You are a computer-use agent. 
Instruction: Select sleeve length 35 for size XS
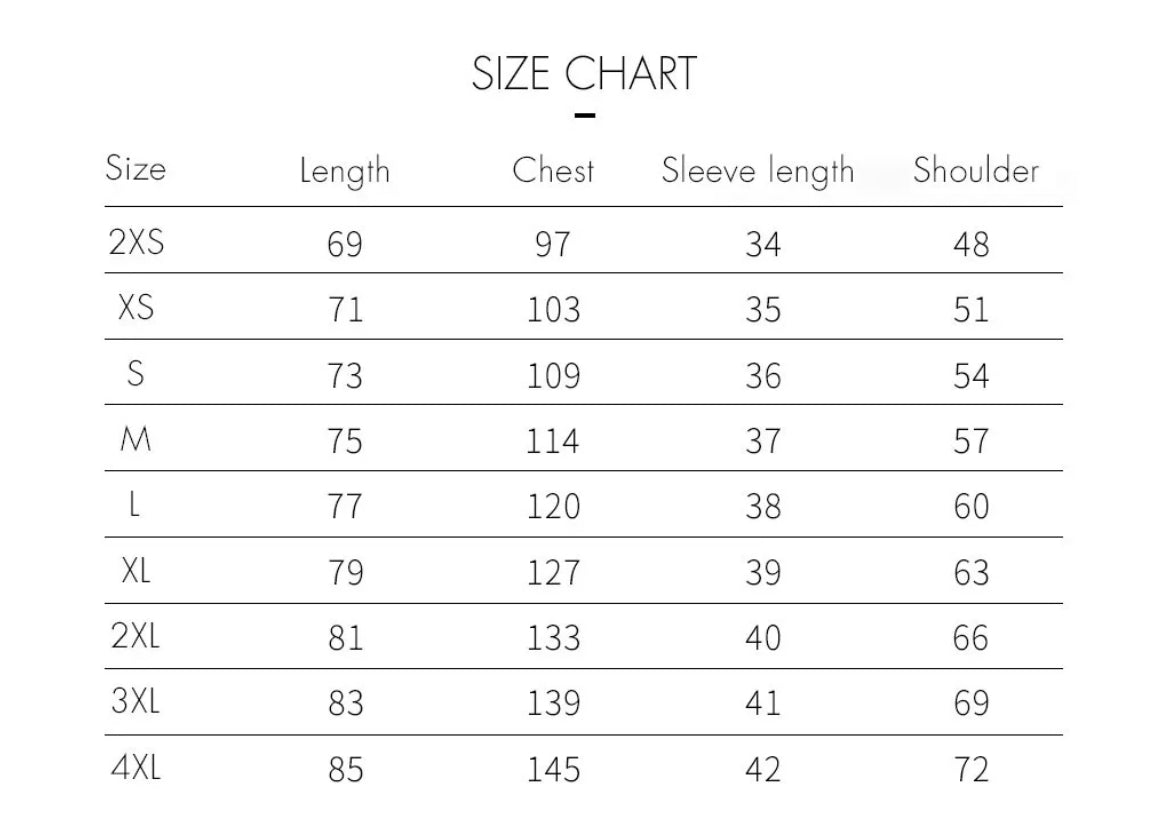762,310
